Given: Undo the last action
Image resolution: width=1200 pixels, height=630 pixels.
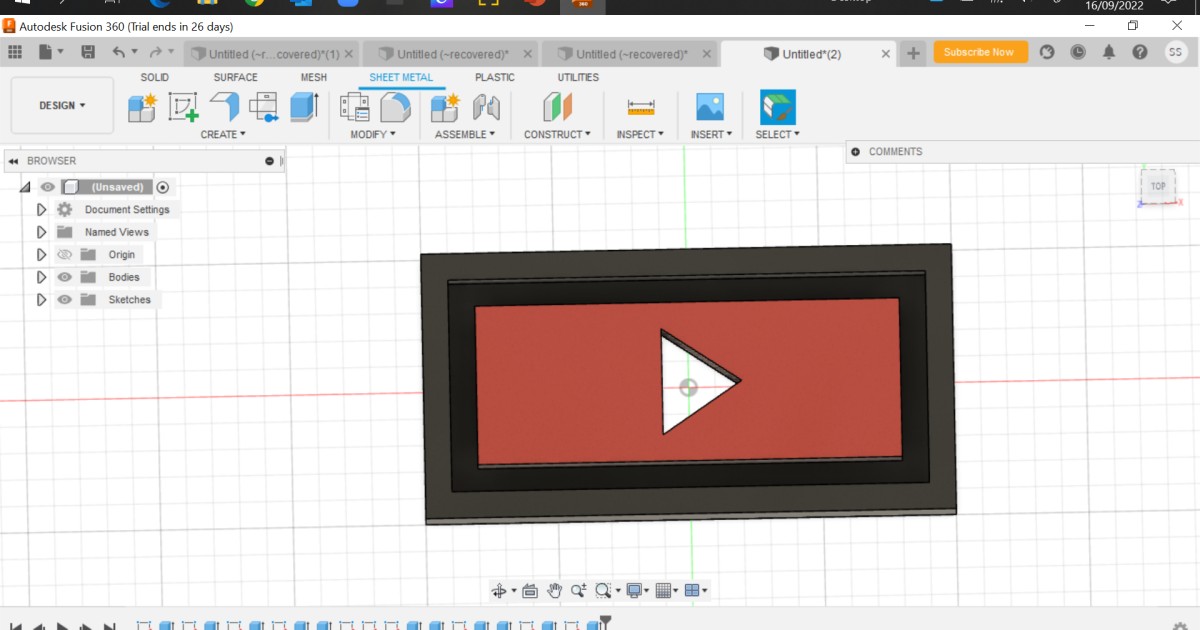Looking at the screenshot, I should (x=120, y=52).
